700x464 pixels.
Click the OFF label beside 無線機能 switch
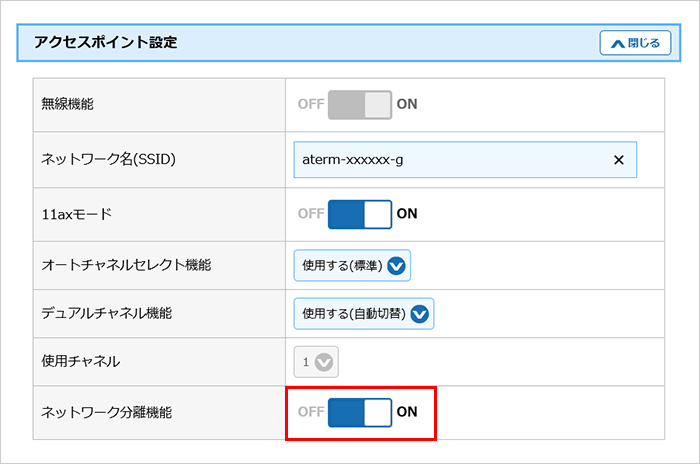[310, 104]
